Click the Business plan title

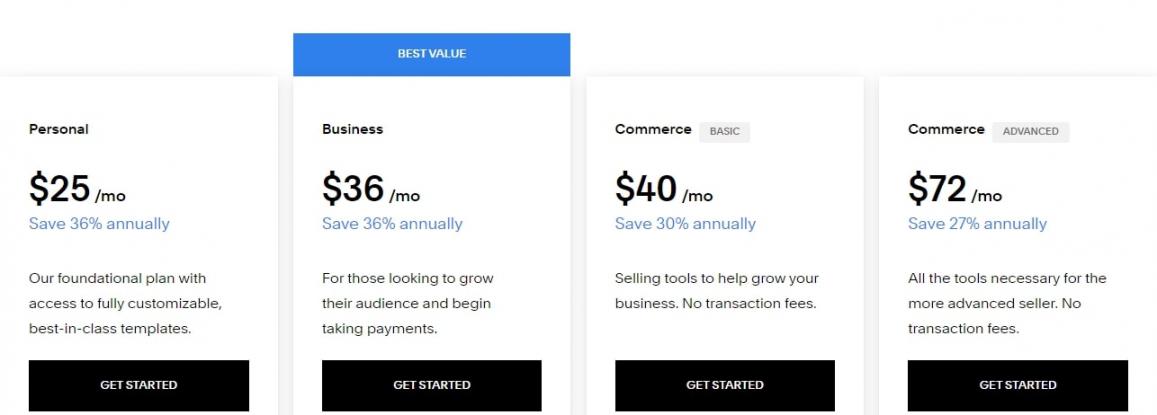tap(352, 129)
